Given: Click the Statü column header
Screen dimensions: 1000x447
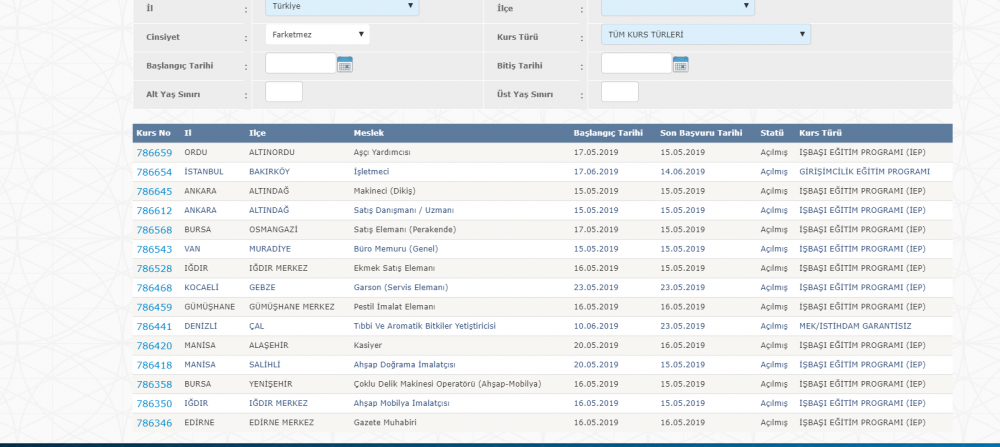Looking at the screenshot, I should click(x=772, y=133).
